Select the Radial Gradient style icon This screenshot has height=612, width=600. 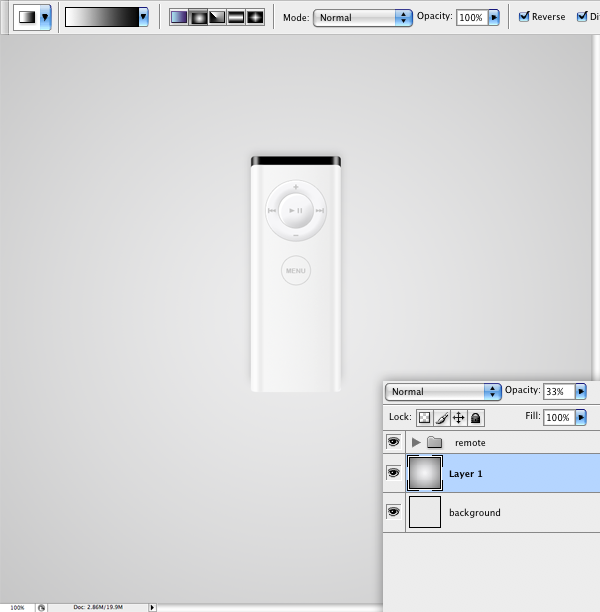point(198,17)
